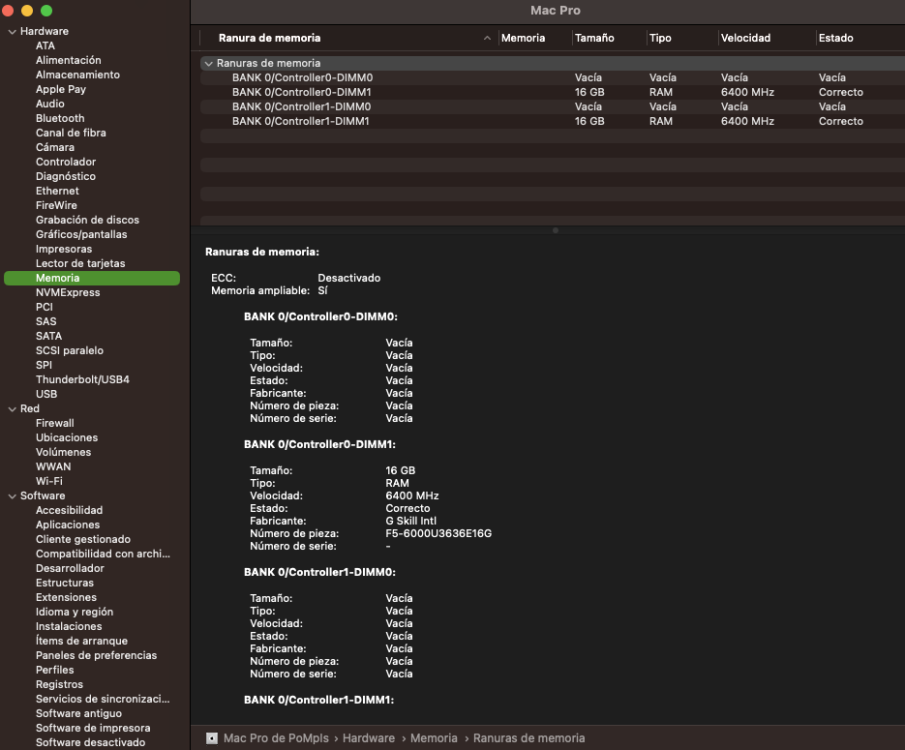Image resolution: width=905 pixels, height=750 pixels.
Task: Select PCI in the sidebar
Action: (x=44, y=307)
